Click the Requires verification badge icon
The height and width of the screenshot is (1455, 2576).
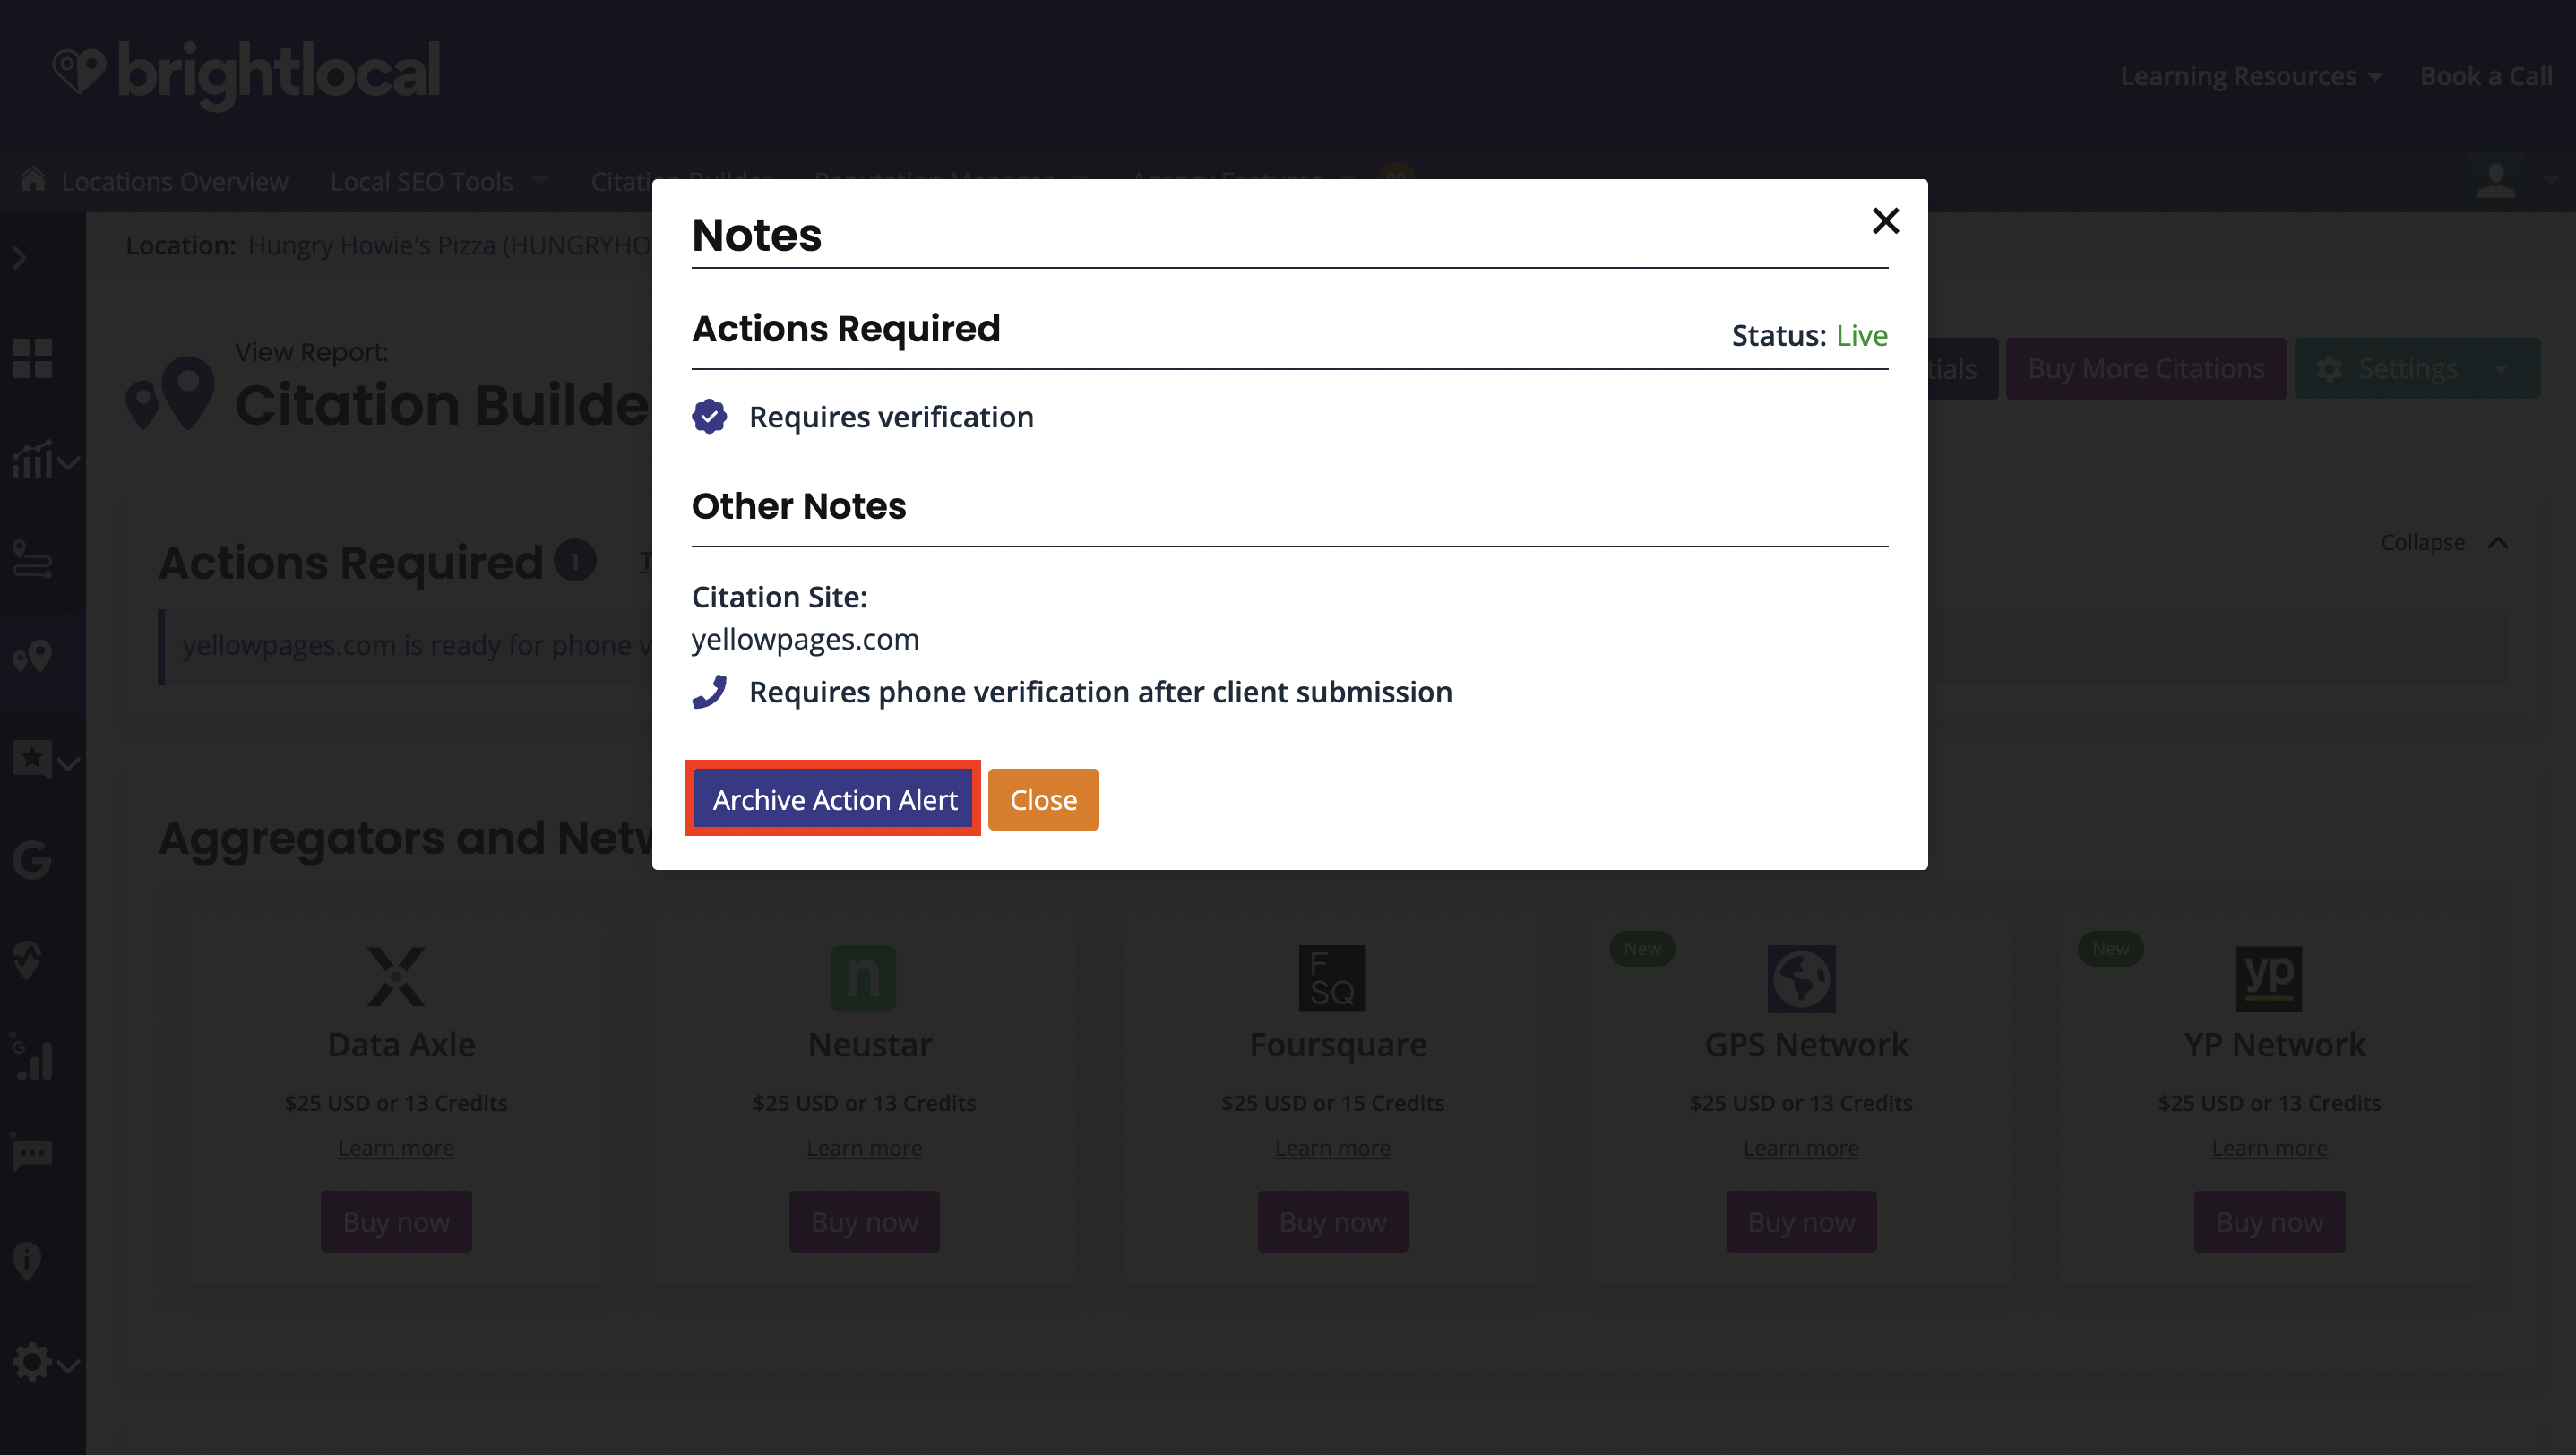[x=709, y=416]
